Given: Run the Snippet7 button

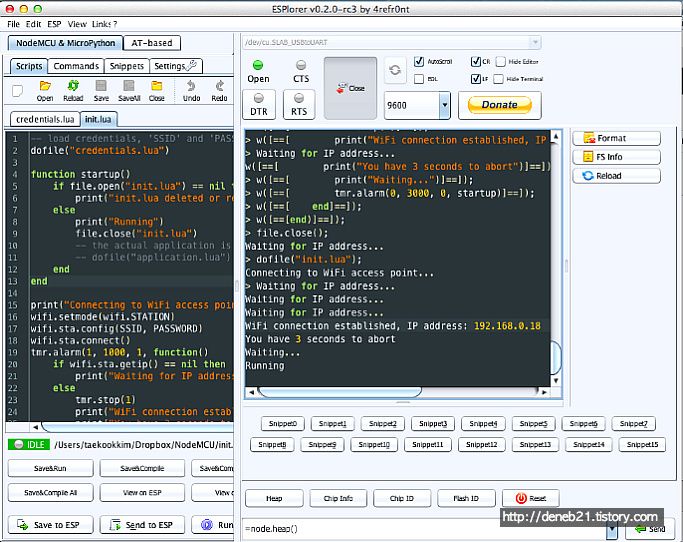Looking at the screenshot, I should [633, 423].
